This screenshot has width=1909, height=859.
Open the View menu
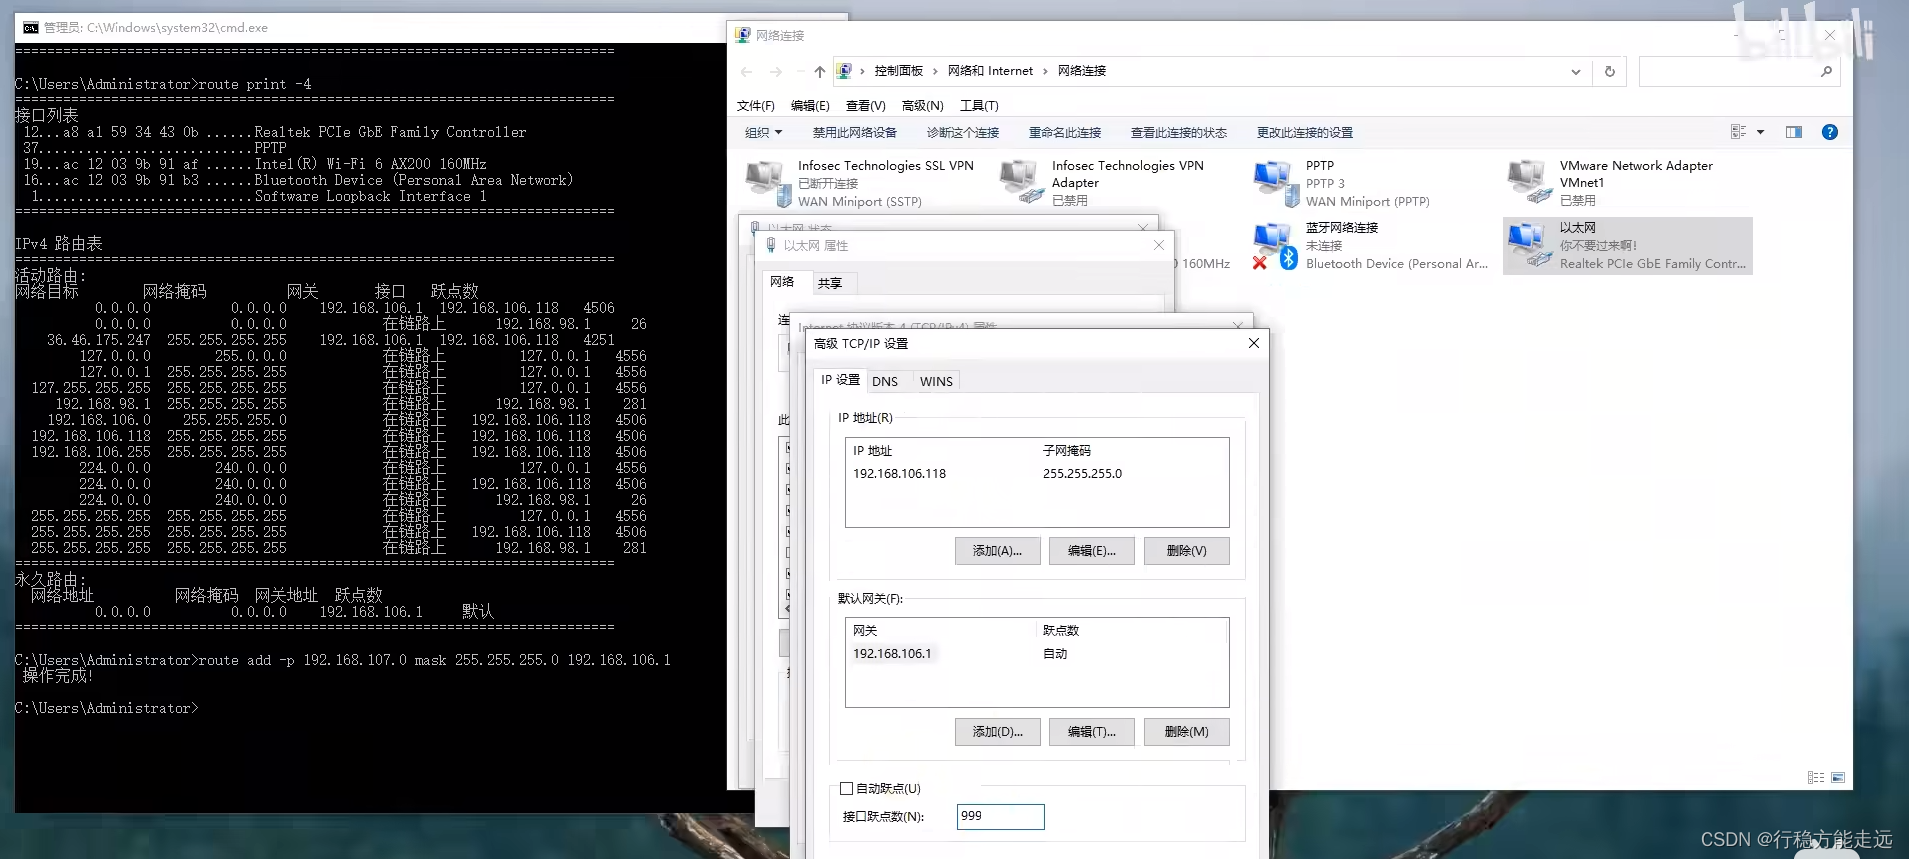coord(866,106)
